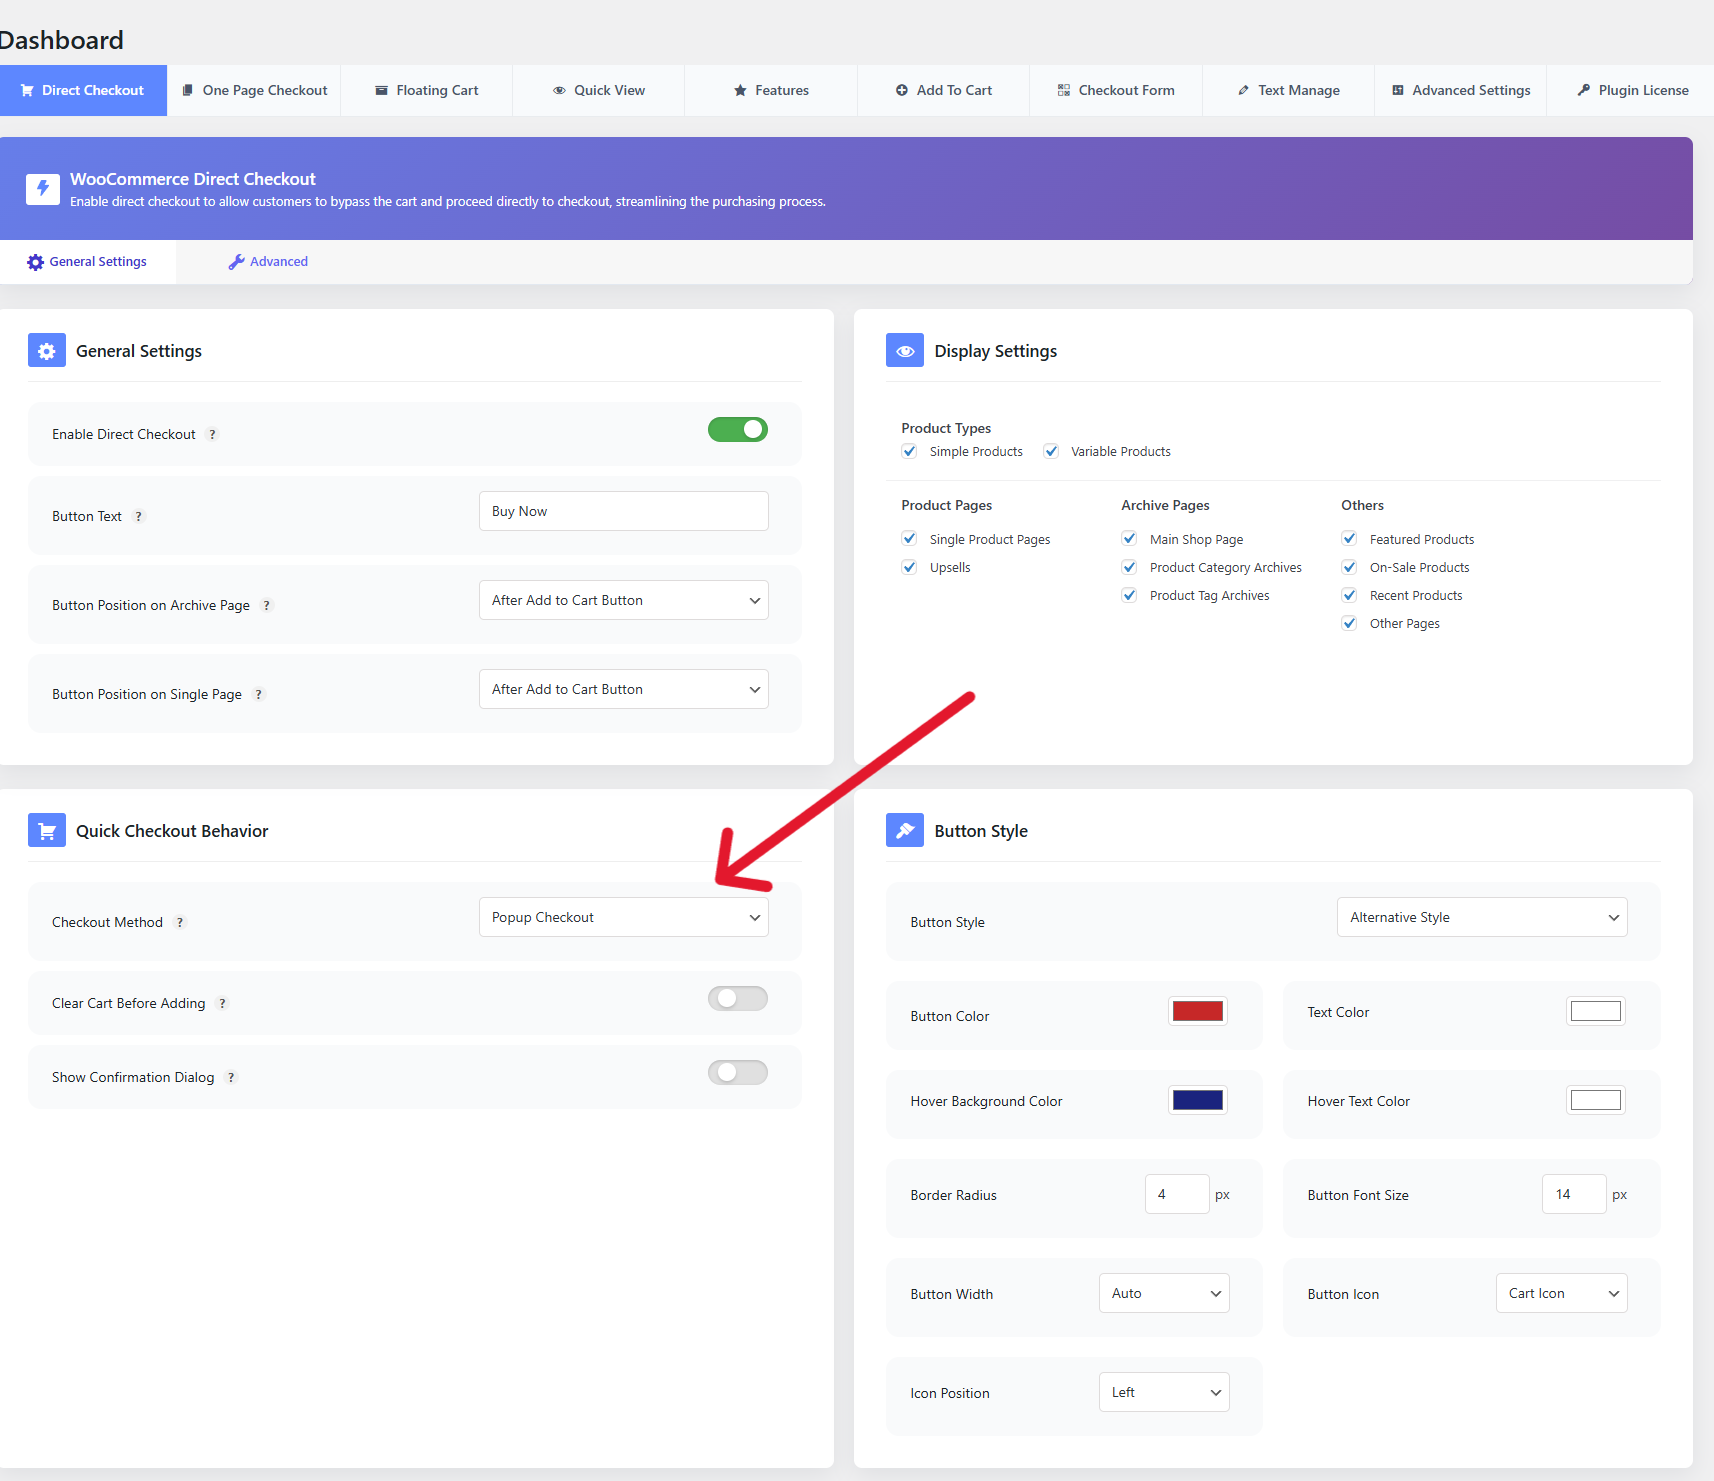
Task: Pick the red Button Color swatch
Action: (x=1197, y=1011)
